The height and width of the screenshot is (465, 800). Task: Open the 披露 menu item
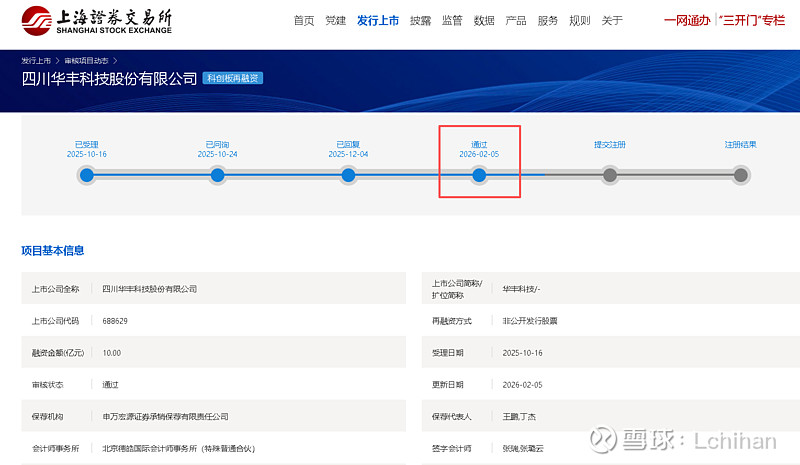click(420, 20)
